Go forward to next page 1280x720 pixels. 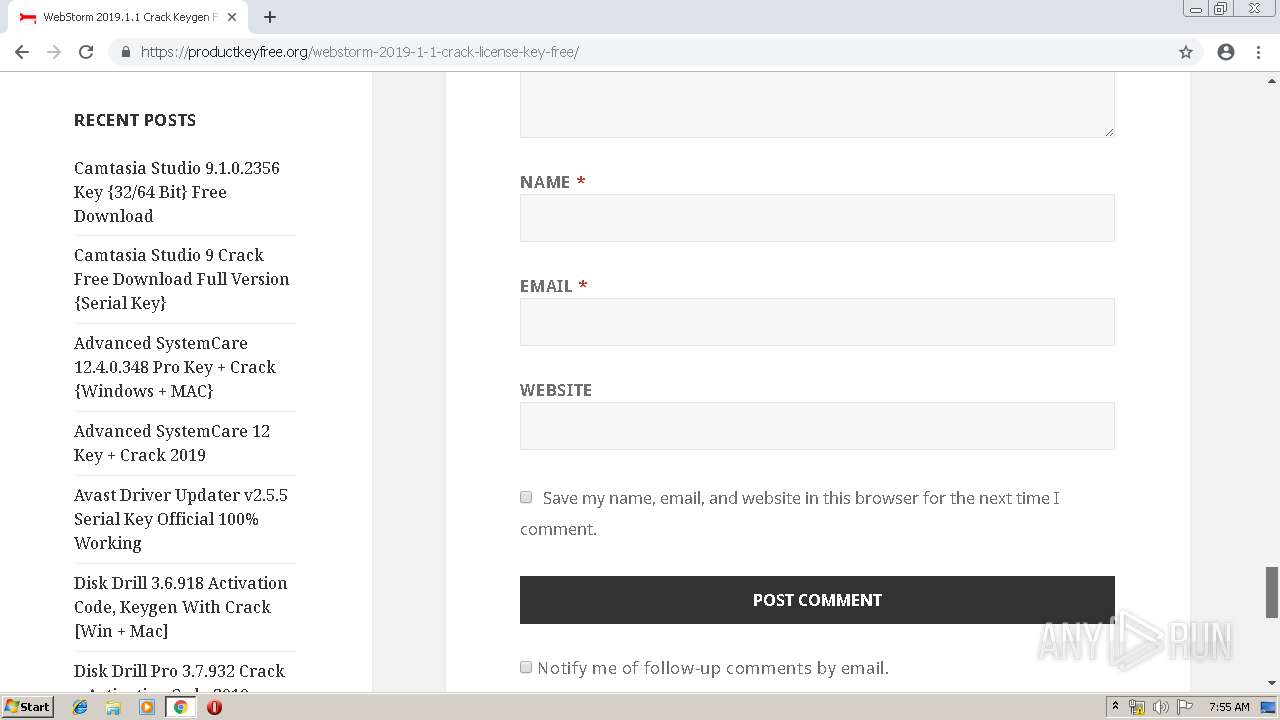tap(54, 52)
